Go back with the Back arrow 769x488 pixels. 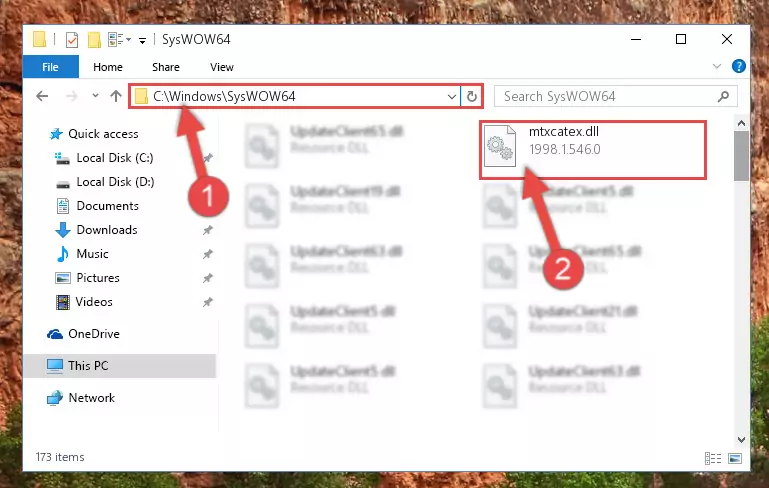(42, 96)
